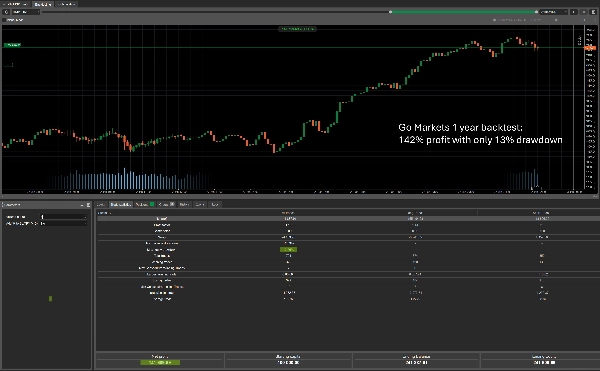Click the small icon right of the settings link
Image resolution: width=600 pixels, height=371 pixels.
(x=556, y=20)
